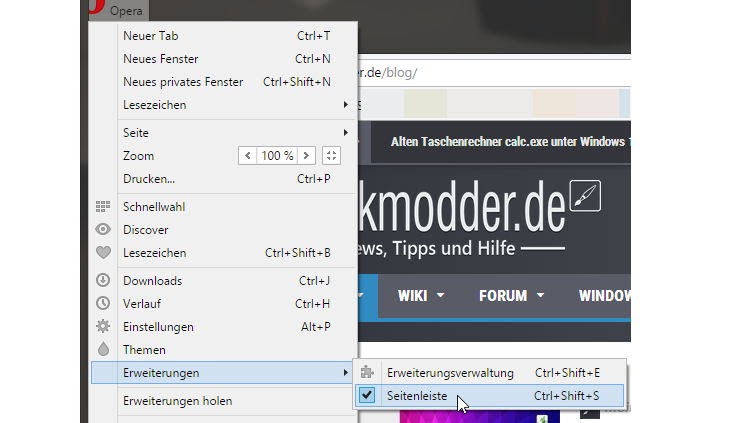
Task: Toggle fullscreen icon beside zoom controls
Action: (331, 156)
